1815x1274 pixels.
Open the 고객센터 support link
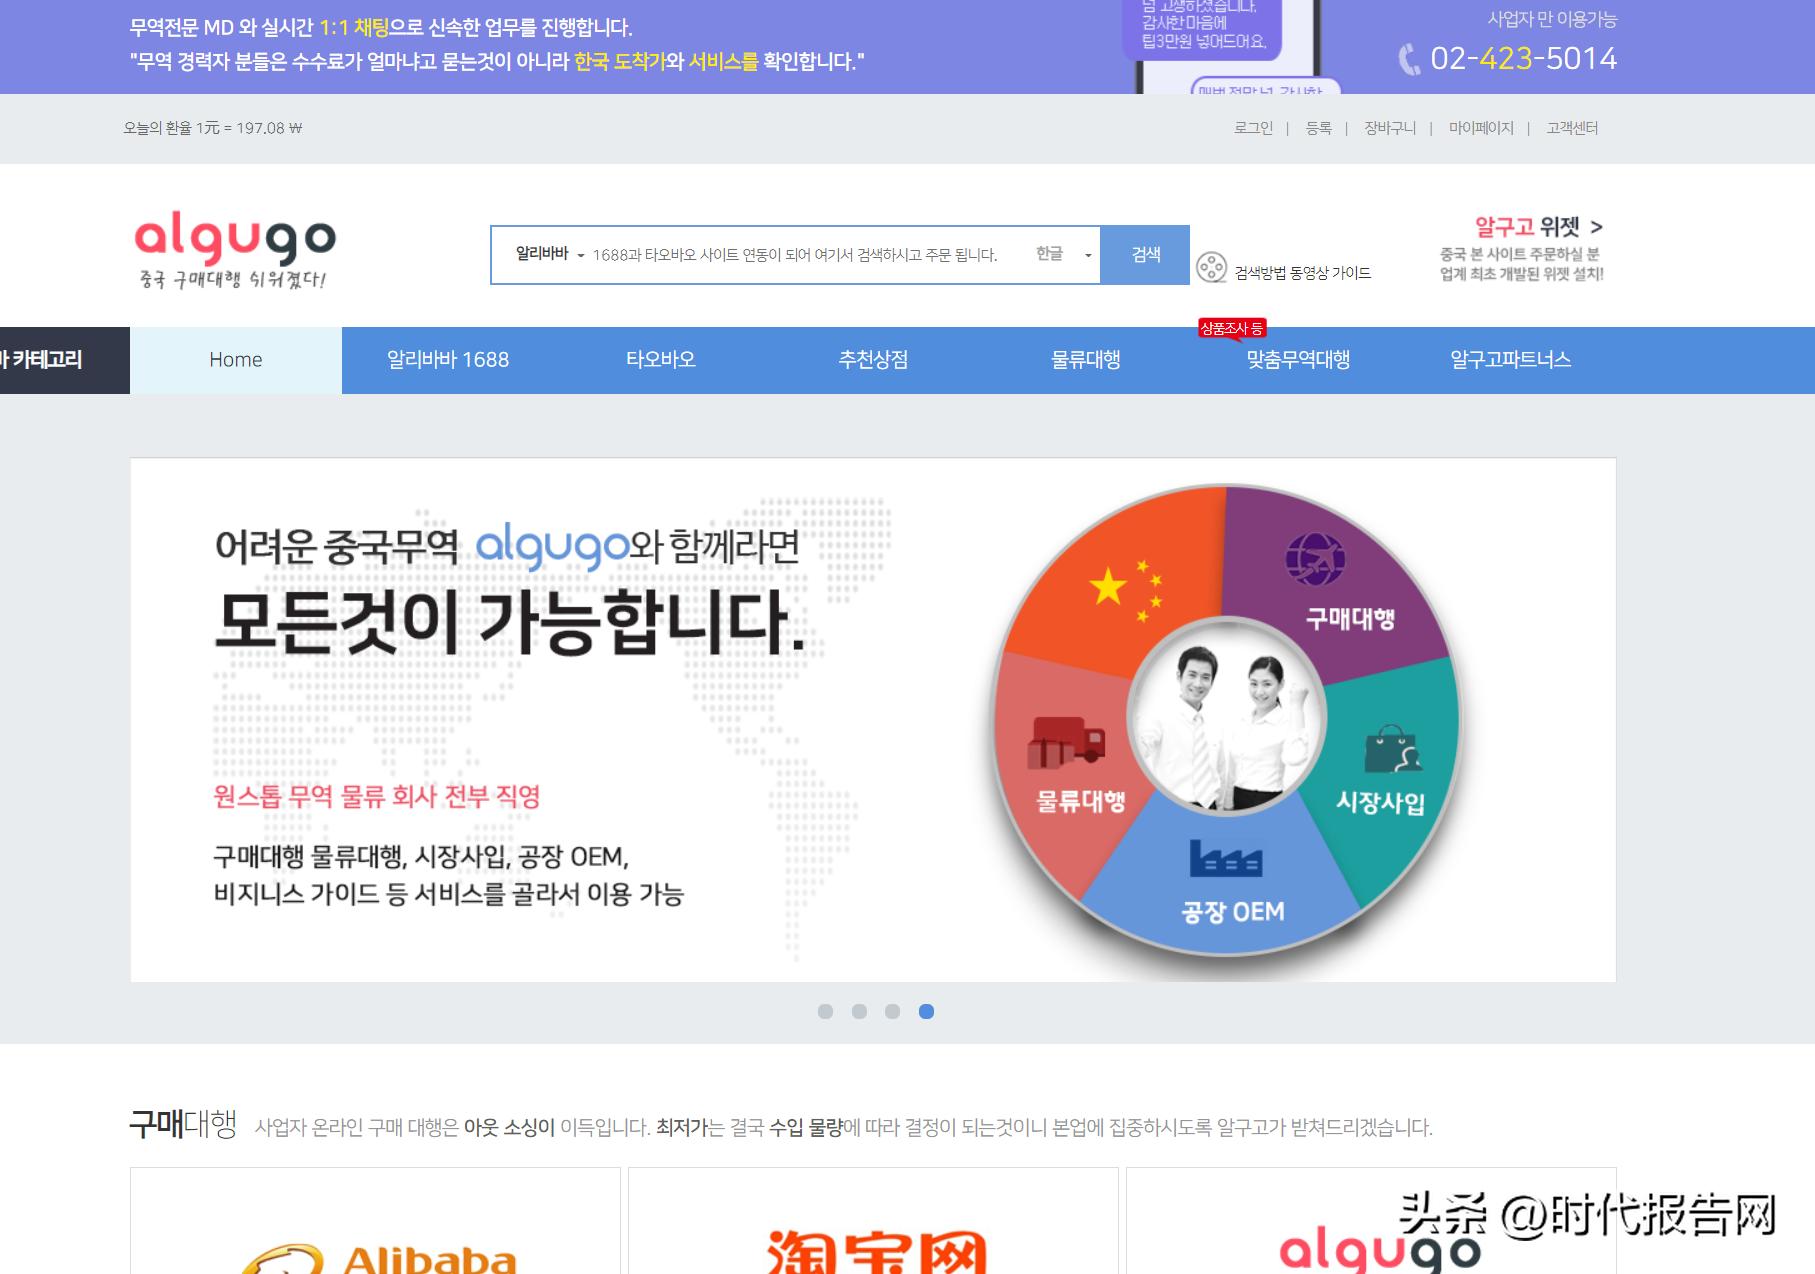(x=1572, y=128)
